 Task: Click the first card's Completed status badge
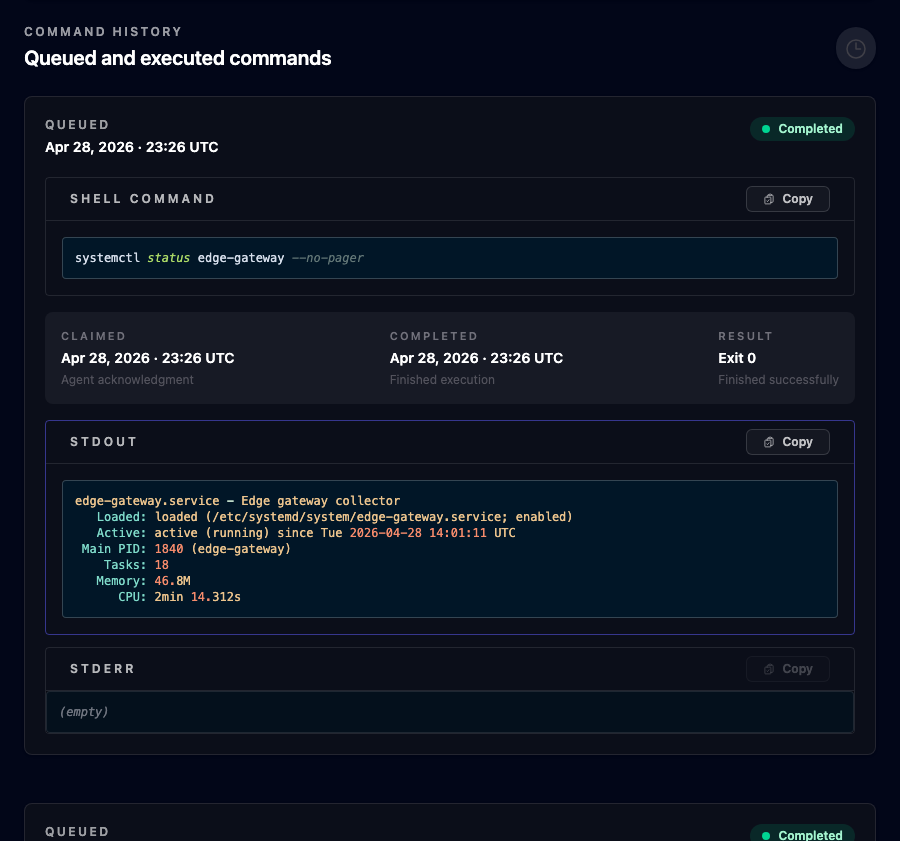point(802,129)
